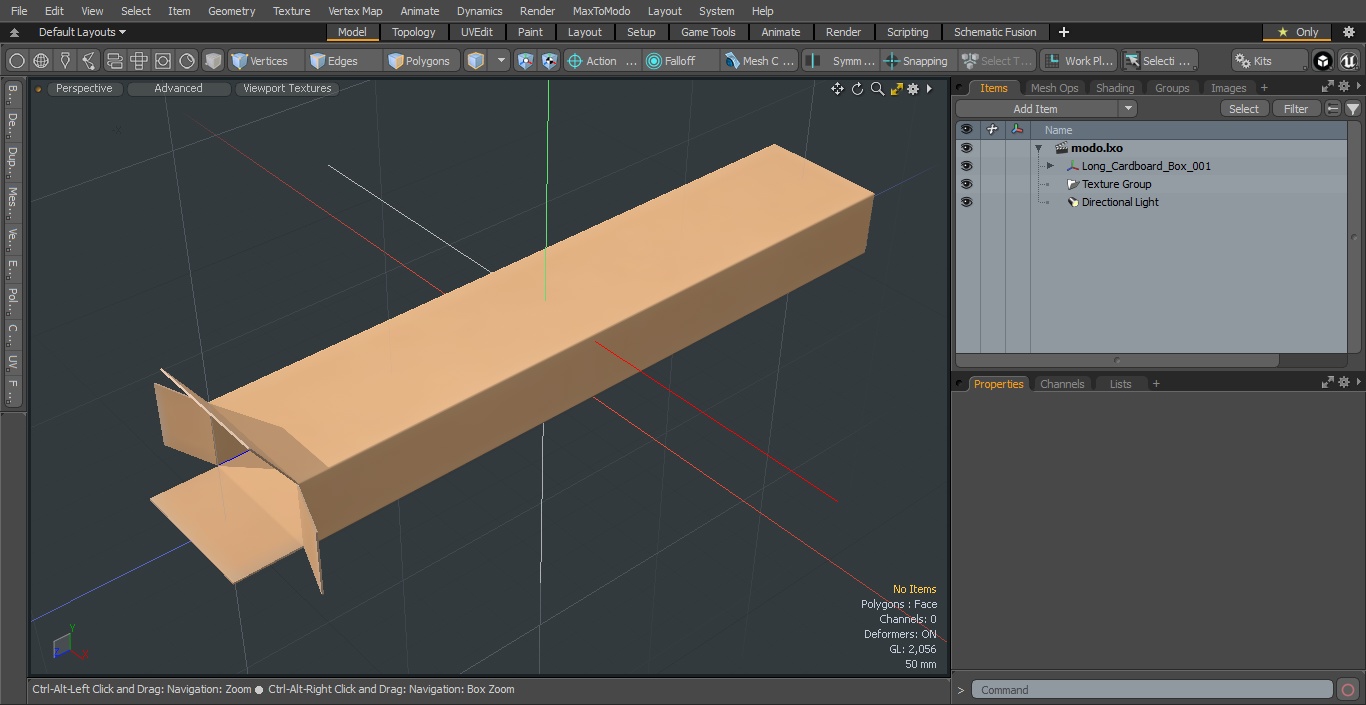Add a new tab beside Lists
The image size is (1366, 705).
pyautogui.click(x=1156, y=384)
